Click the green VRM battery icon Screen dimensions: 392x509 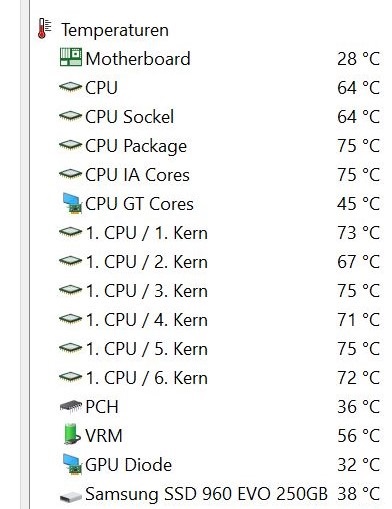[72, 434]
